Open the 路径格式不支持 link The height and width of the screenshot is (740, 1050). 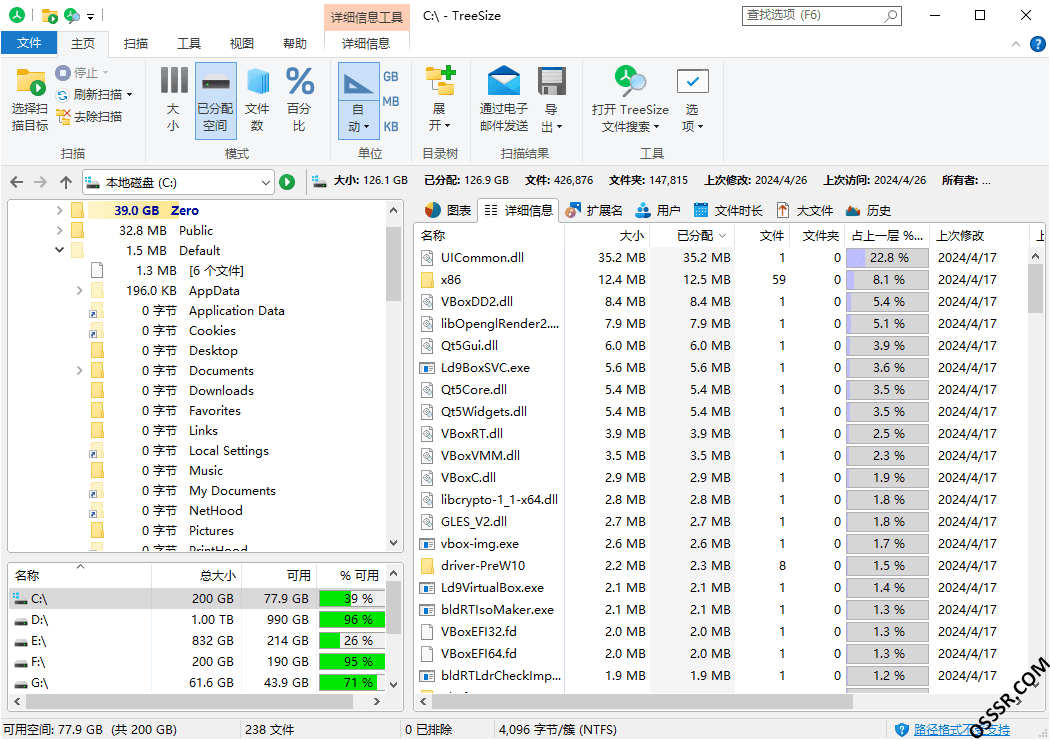tap(962, 730)
